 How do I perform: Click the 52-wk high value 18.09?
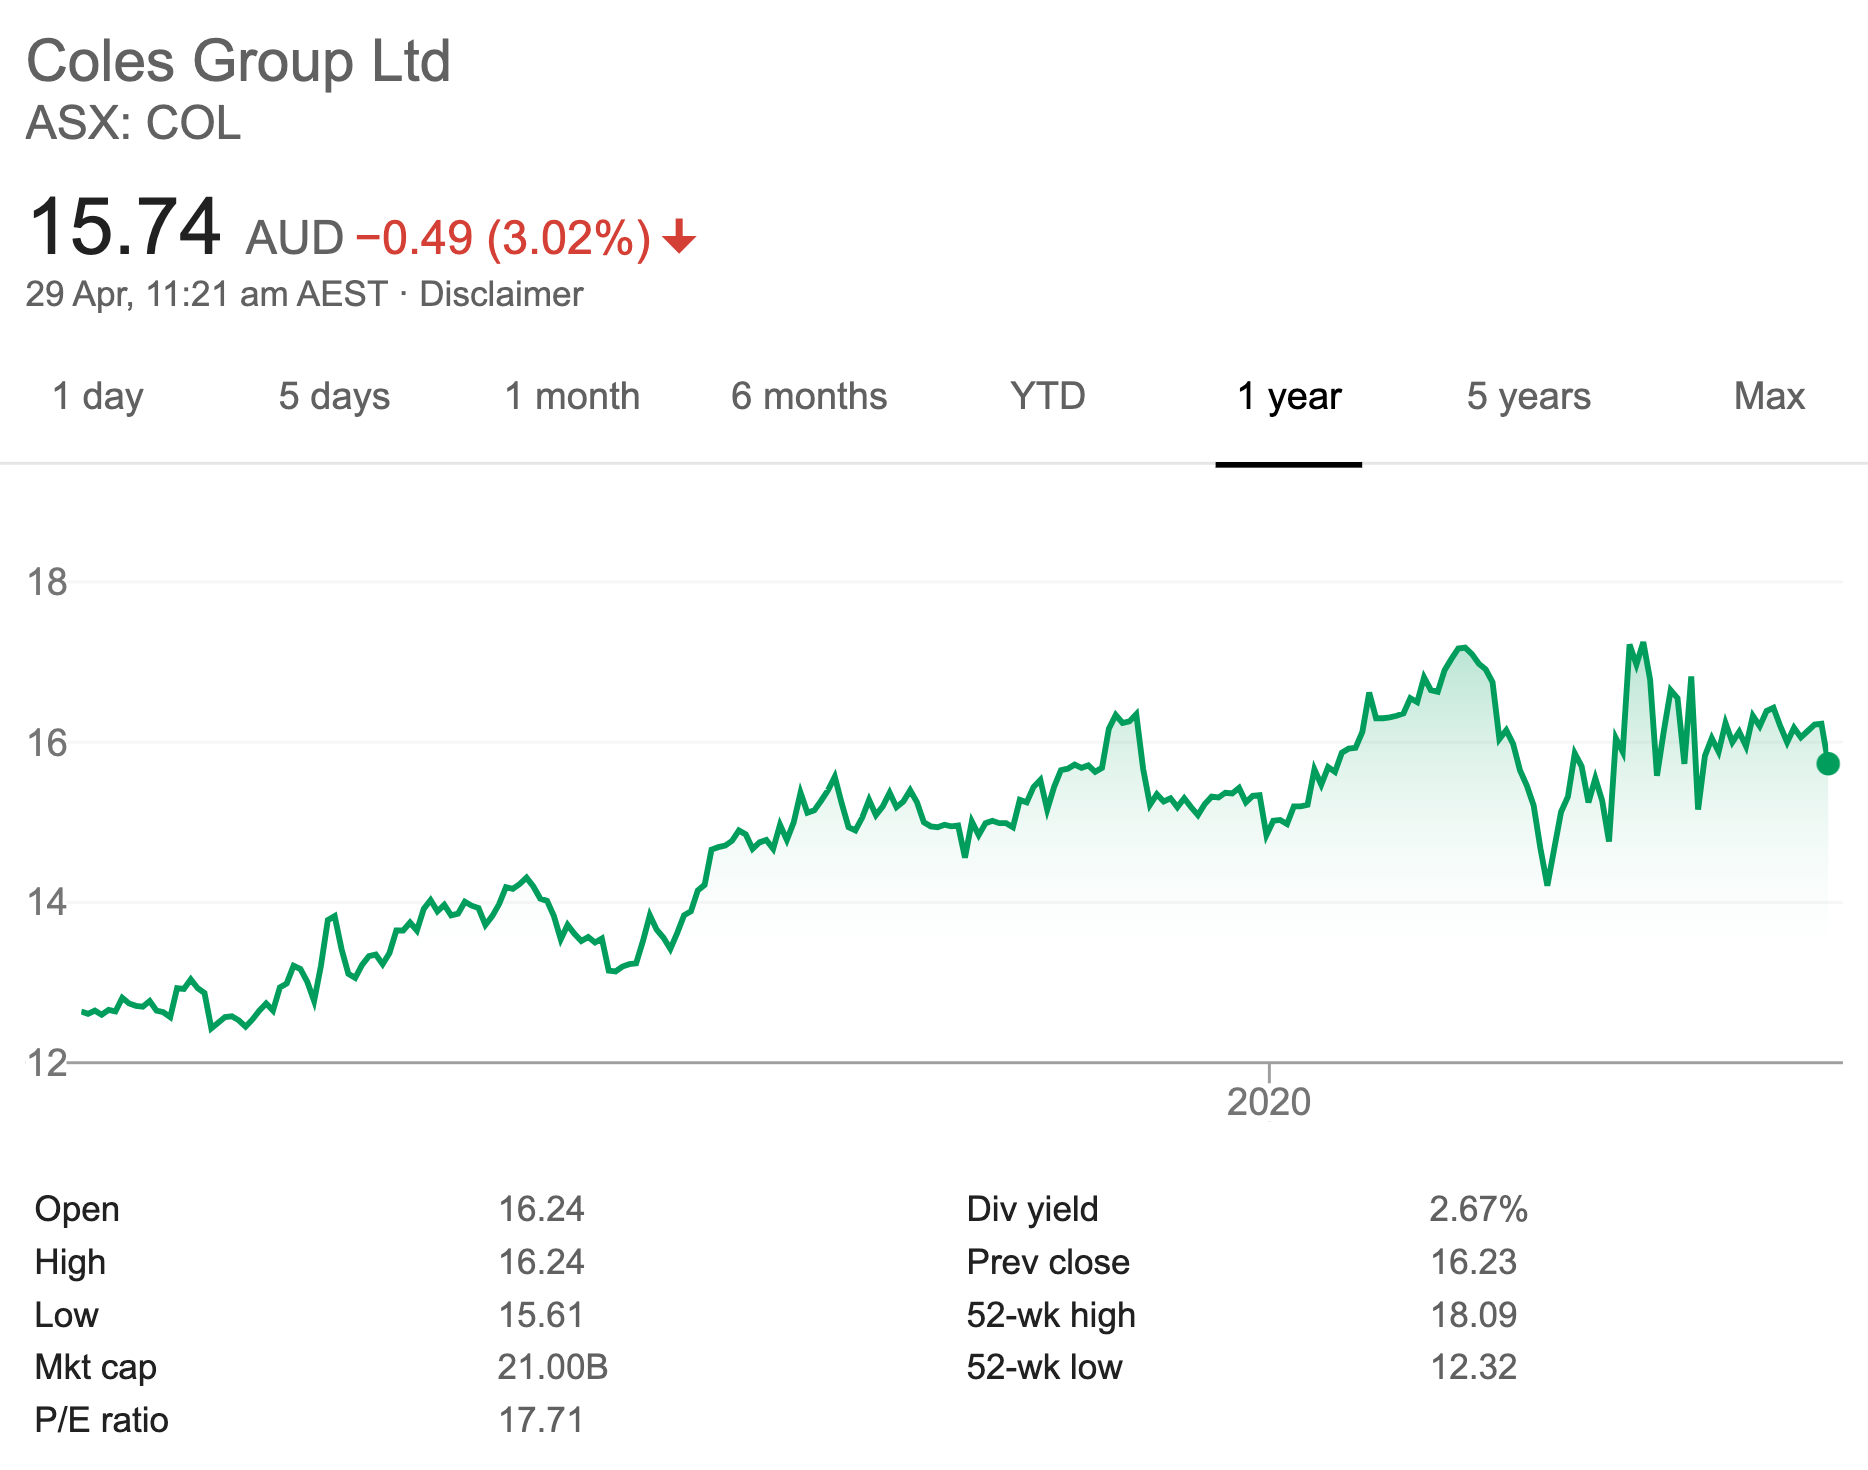(1473, 1314)
